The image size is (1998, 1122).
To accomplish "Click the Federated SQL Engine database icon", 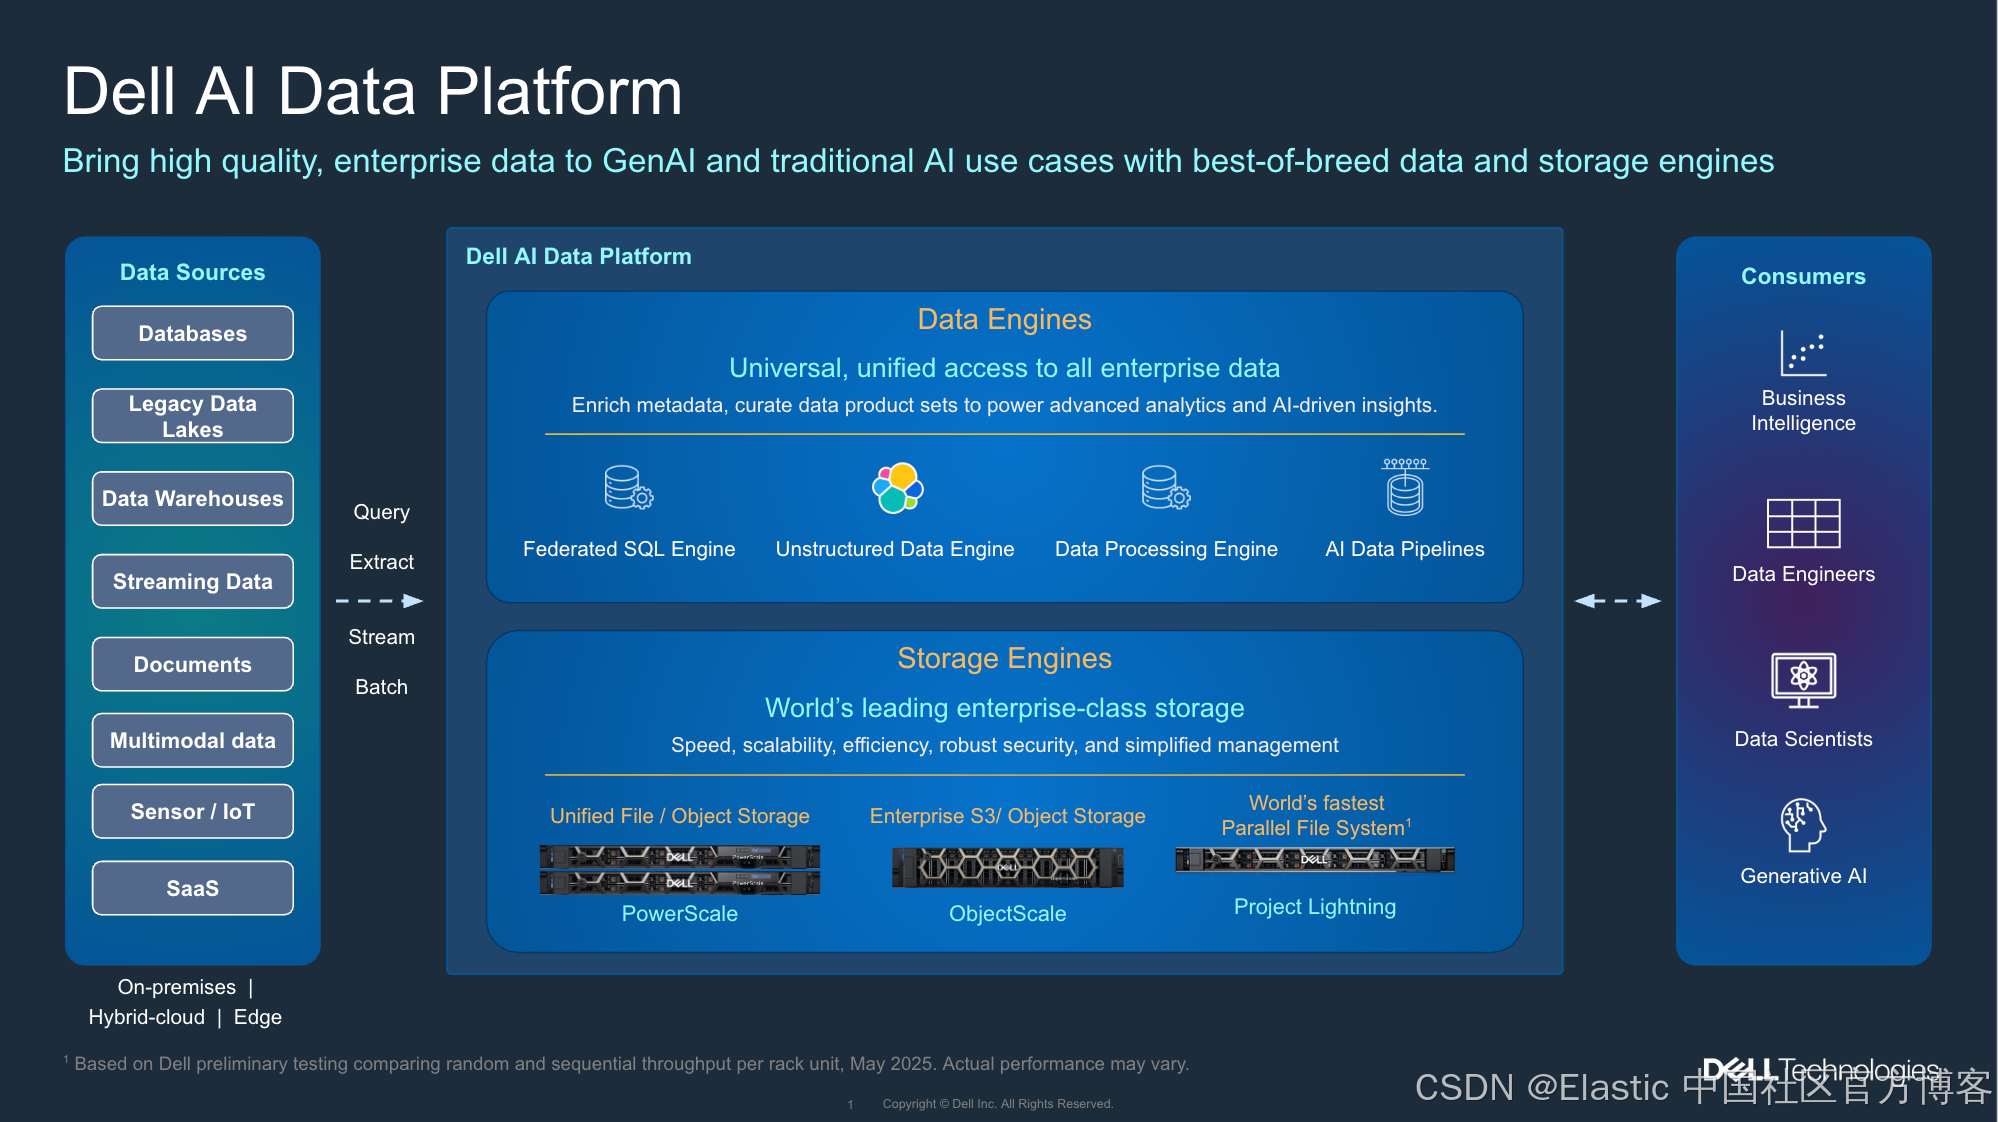I will 629,488.
